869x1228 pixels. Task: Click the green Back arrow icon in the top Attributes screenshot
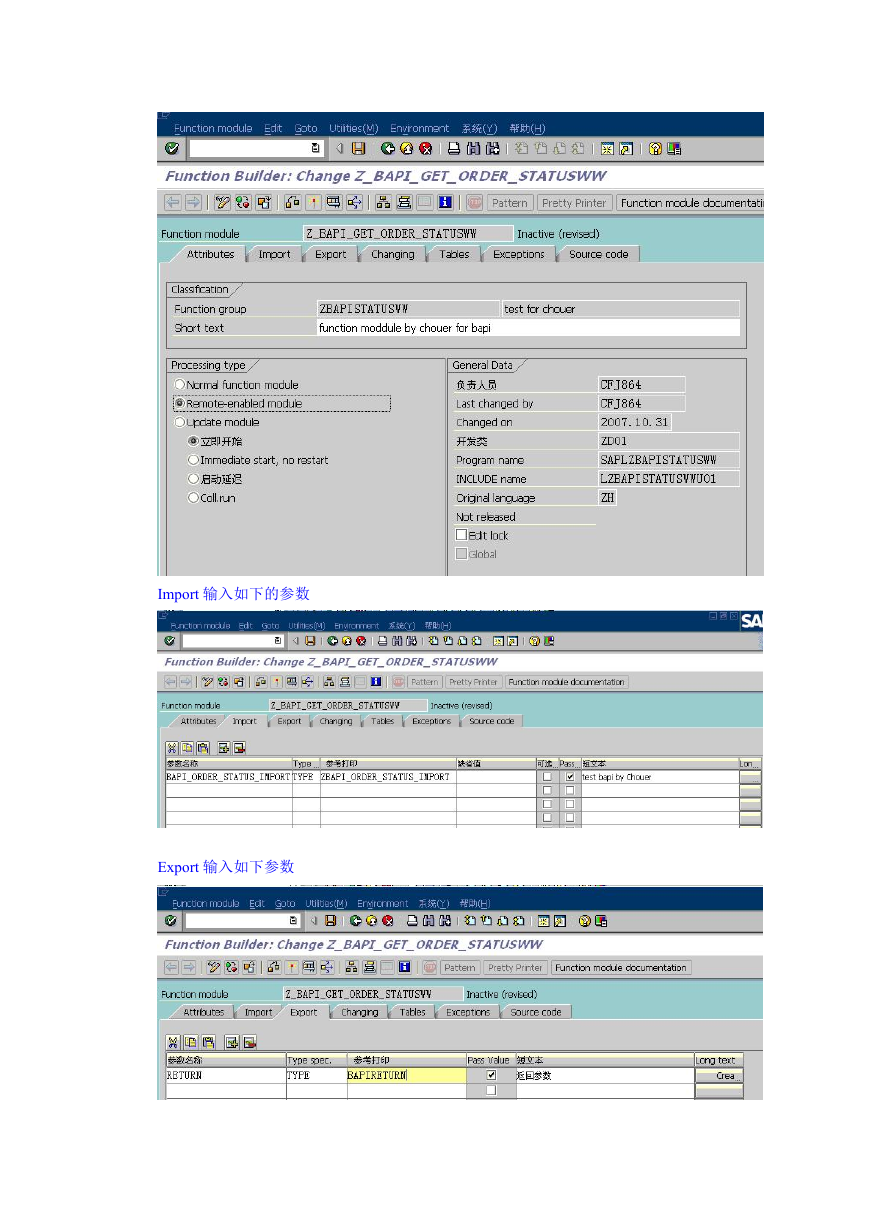387,148
